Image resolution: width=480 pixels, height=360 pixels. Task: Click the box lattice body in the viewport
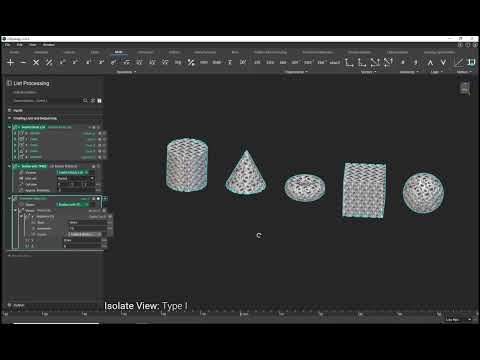click(x=364, y=190)
